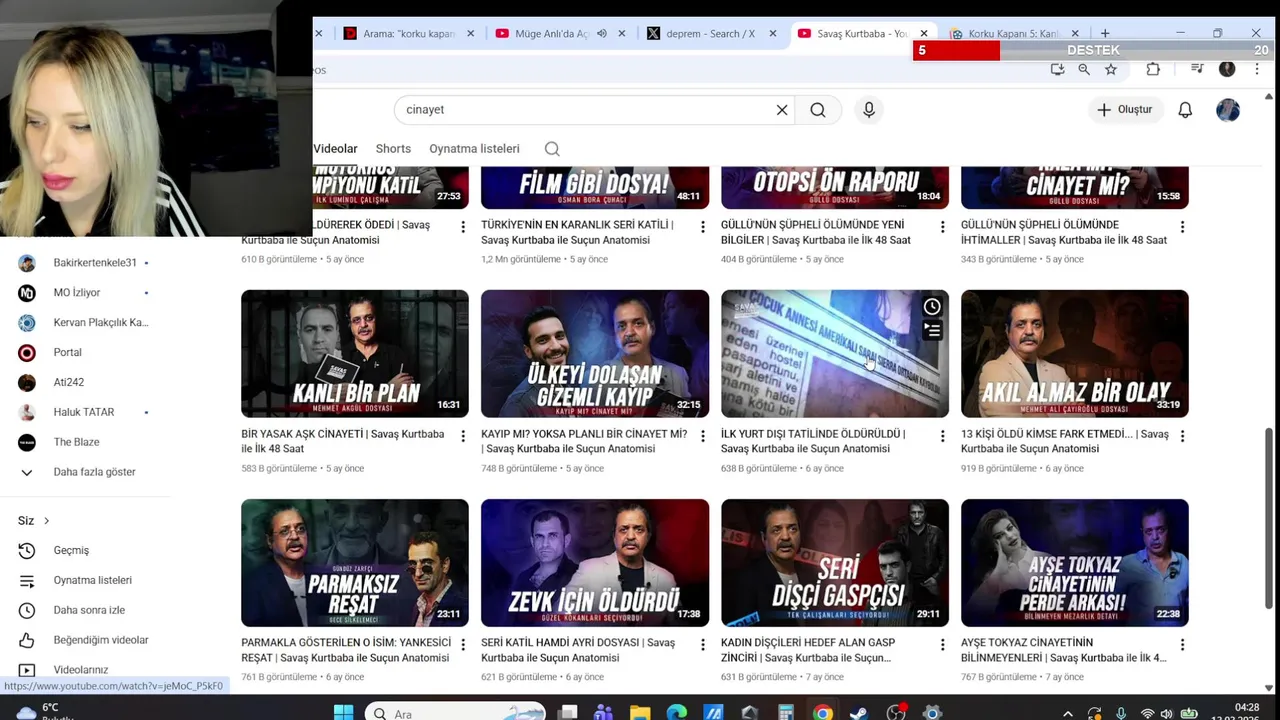The height and width of the screenshot is (720, 1280).
Task: Open Chrome profile avatar in toolbar
Action: [x=1227, y=69]
